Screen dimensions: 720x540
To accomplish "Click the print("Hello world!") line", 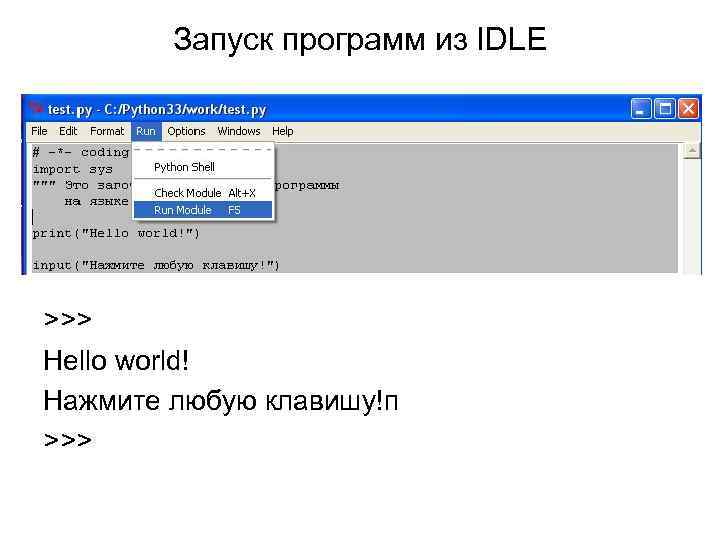I will [116, 233].
